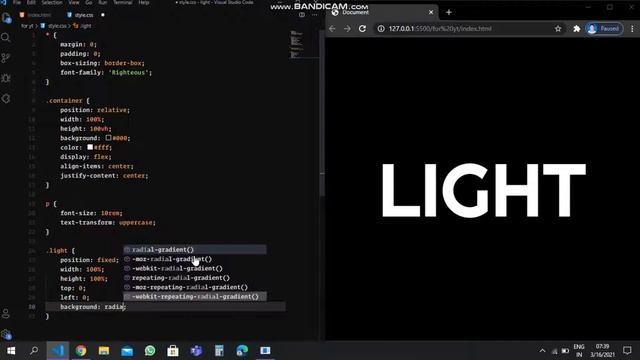
Task: Open the File menu
Action: (x=17, y=2)
